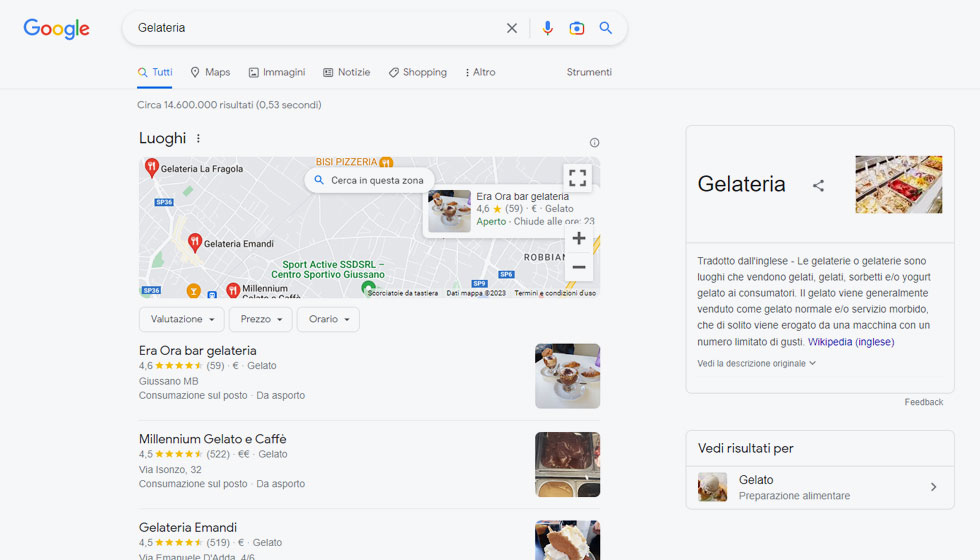This screenshot has height=560, width=980.
Task: Open Millennium Gelato e Caffè listing
Action: tap(212, 439)
